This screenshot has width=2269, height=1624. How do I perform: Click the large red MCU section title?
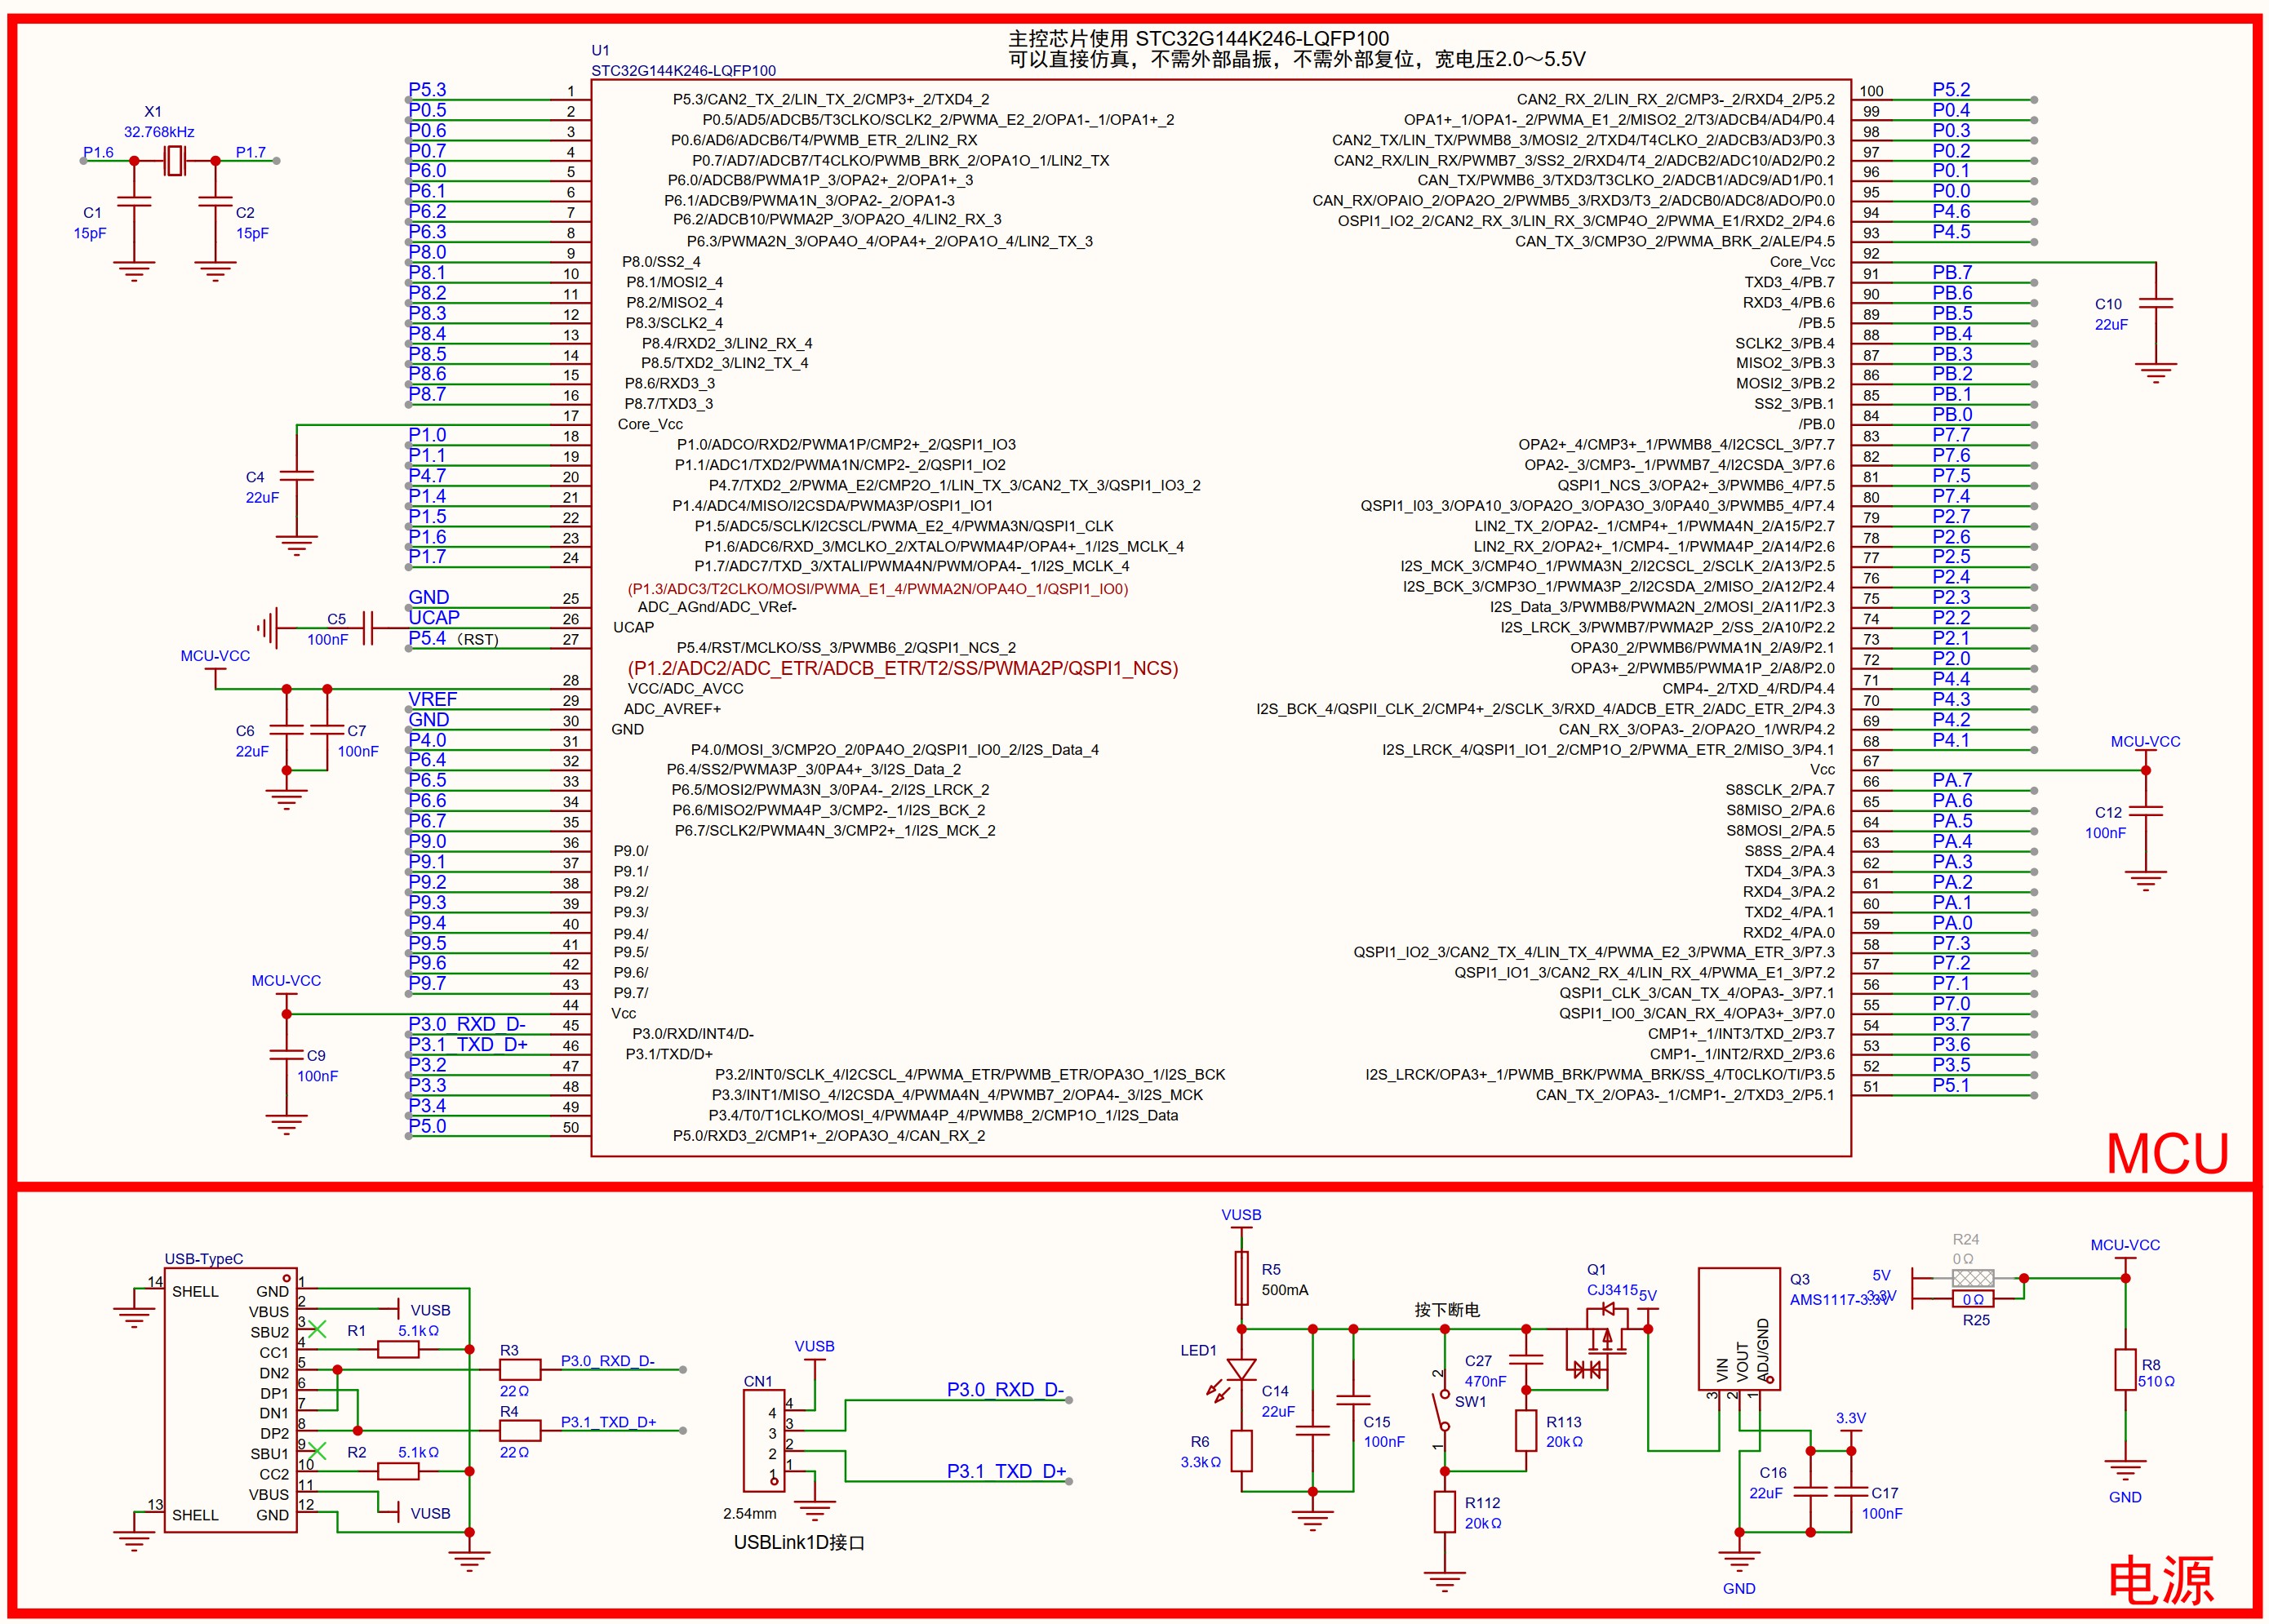[x=2166, y=1154]
